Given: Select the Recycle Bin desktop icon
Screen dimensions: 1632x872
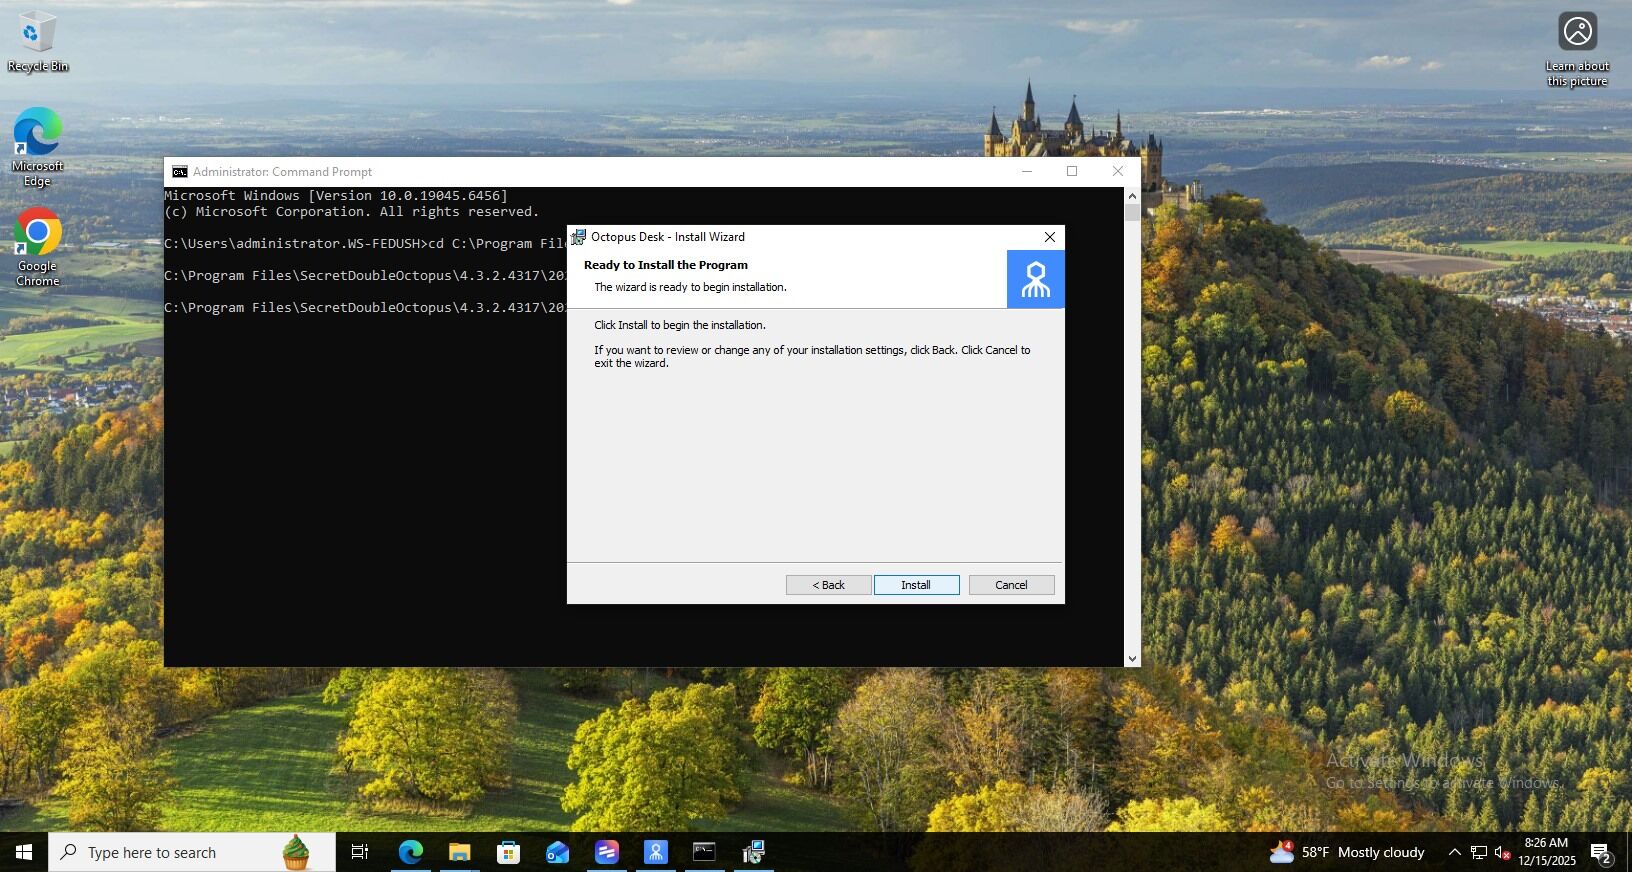Looking at the screenshot, I should 38,42.
